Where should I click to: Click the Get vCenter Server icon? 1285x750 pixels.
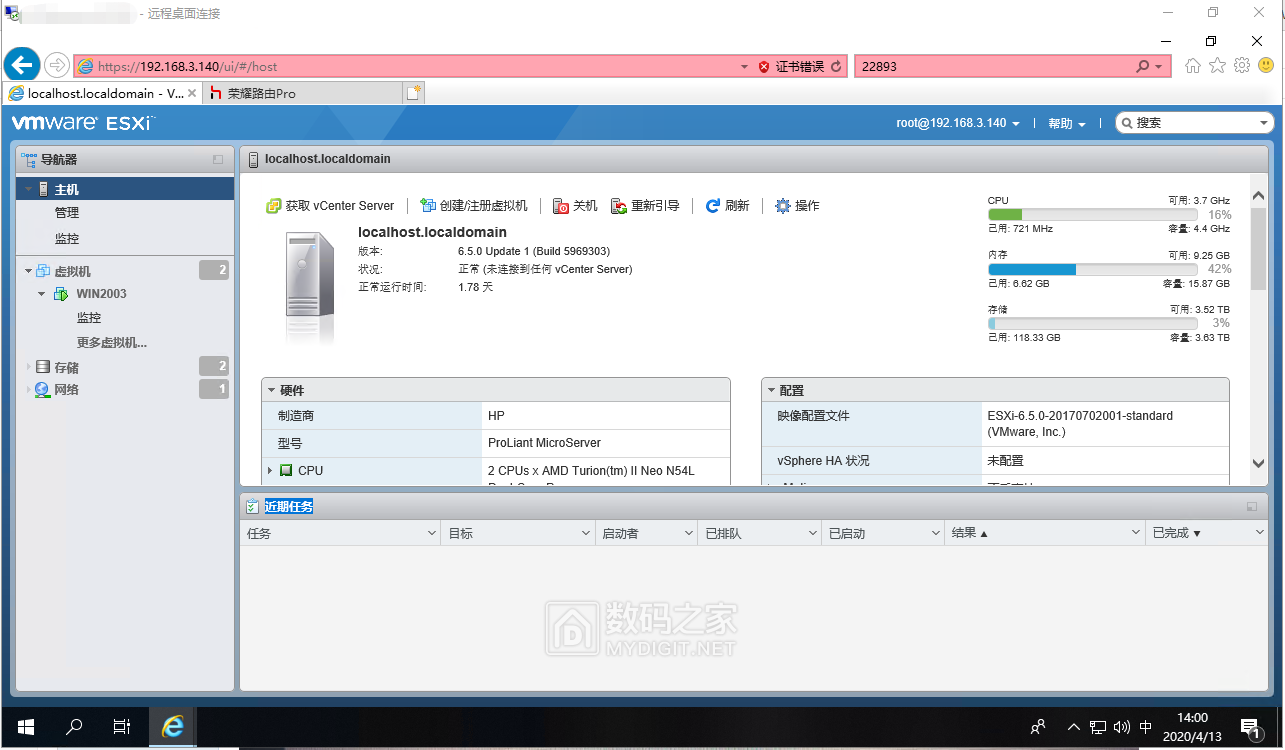(x=273, y=206)
